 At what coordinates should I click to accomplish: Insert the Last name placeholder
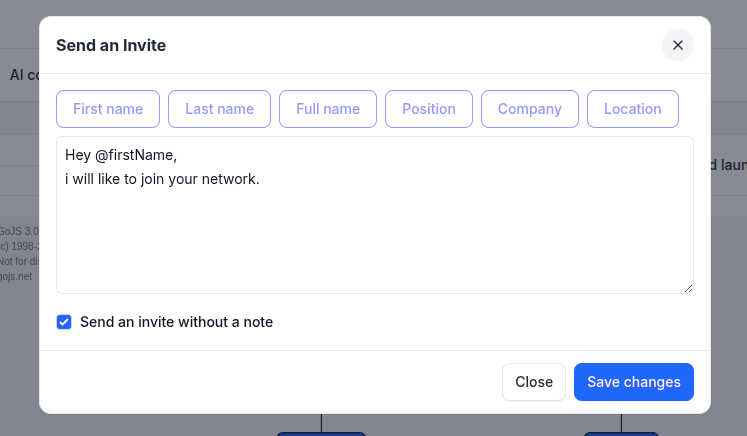click(219, 109)
